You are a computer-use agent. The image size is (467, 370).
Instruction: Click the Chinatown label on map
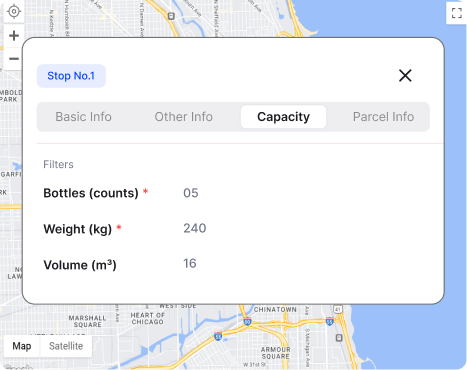(275, 310)
